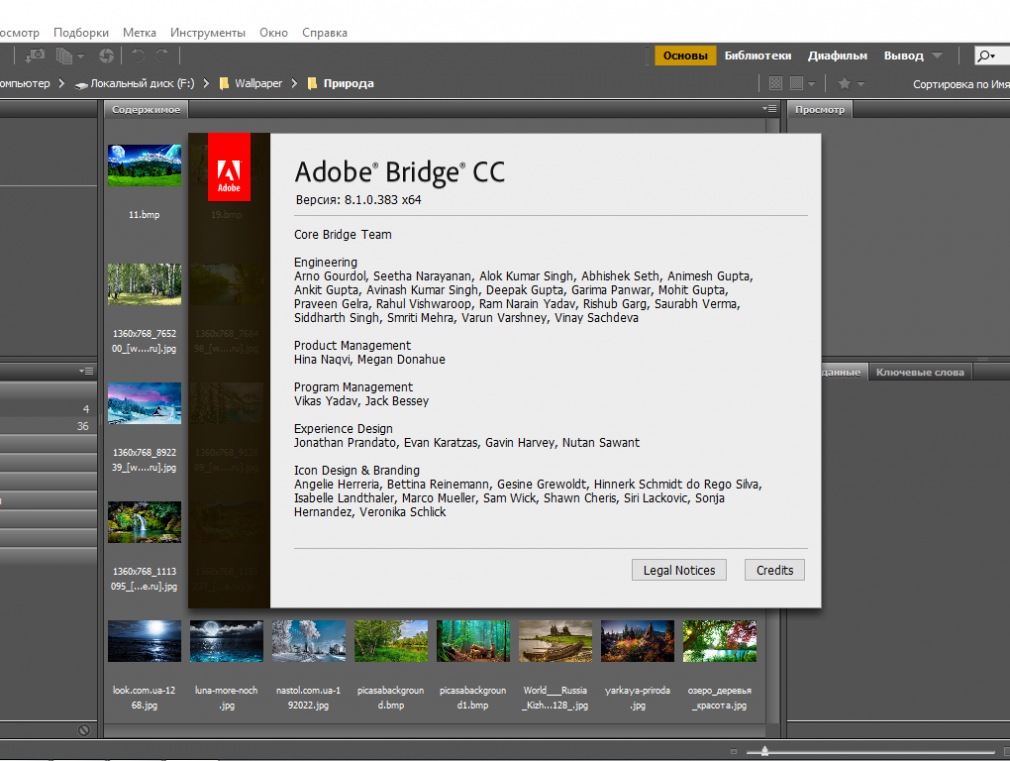Screen dimensions: 1010x761
Task: Select the luna-more-noch.jpg thumbnail
Action: pos(226,641)
